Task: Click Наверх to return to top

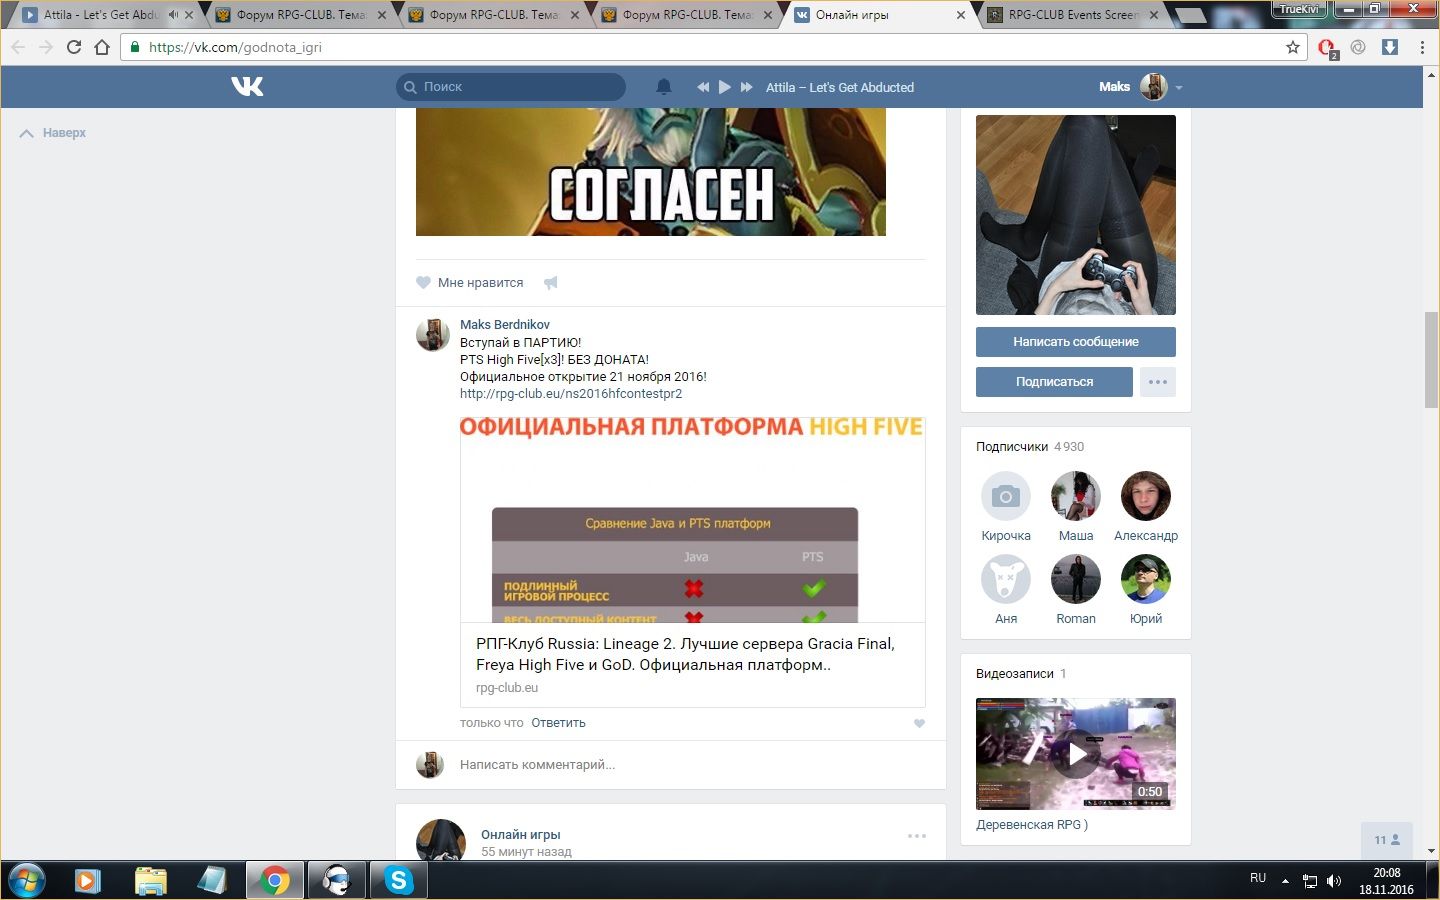Action: tap(53, 133)
